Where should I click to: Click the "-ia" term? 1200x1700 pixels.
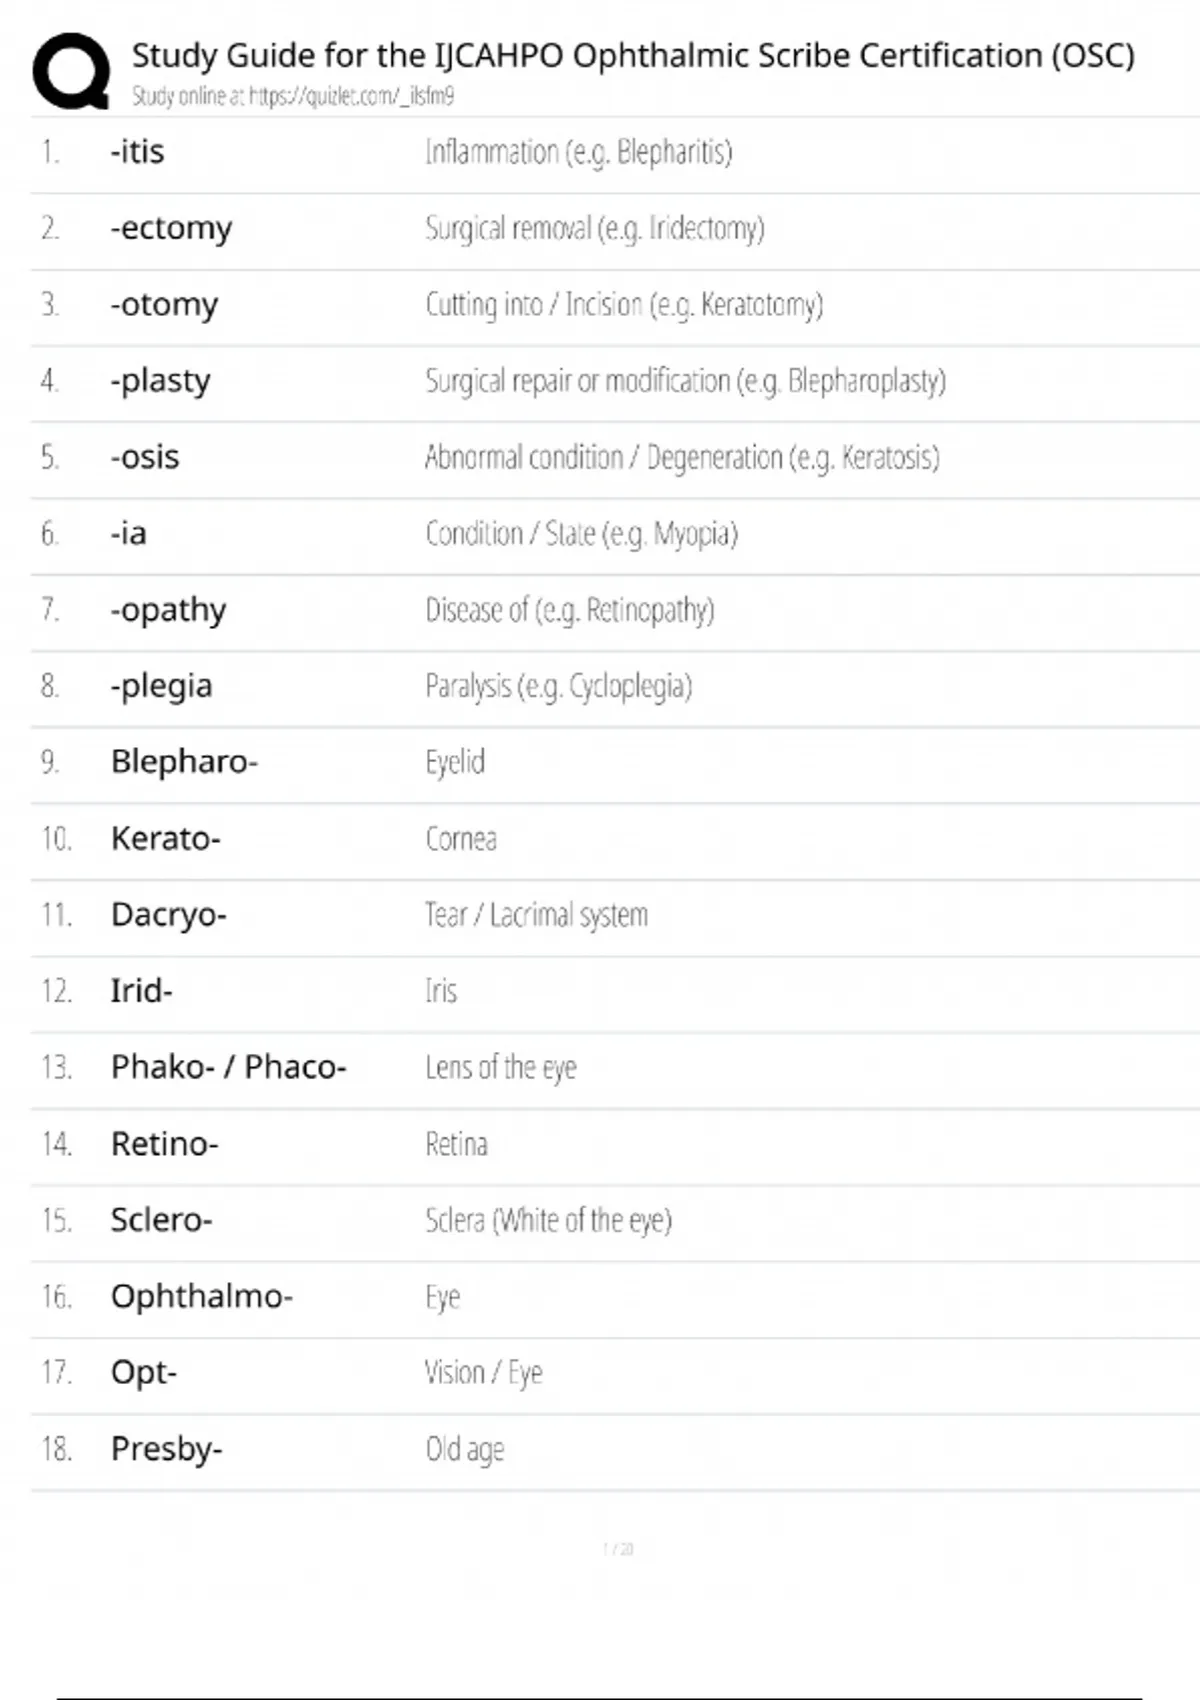(129, 533)
